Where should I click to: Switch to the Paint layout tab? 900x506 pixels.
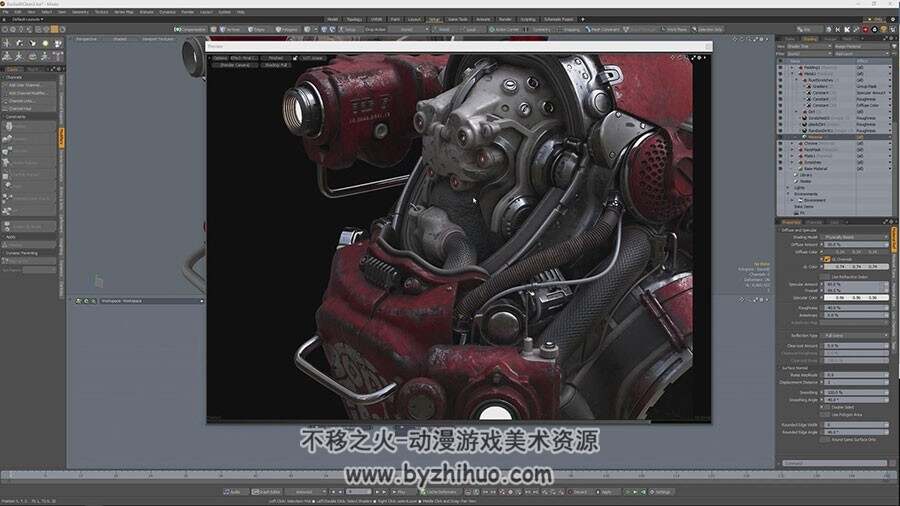[395, 19]
